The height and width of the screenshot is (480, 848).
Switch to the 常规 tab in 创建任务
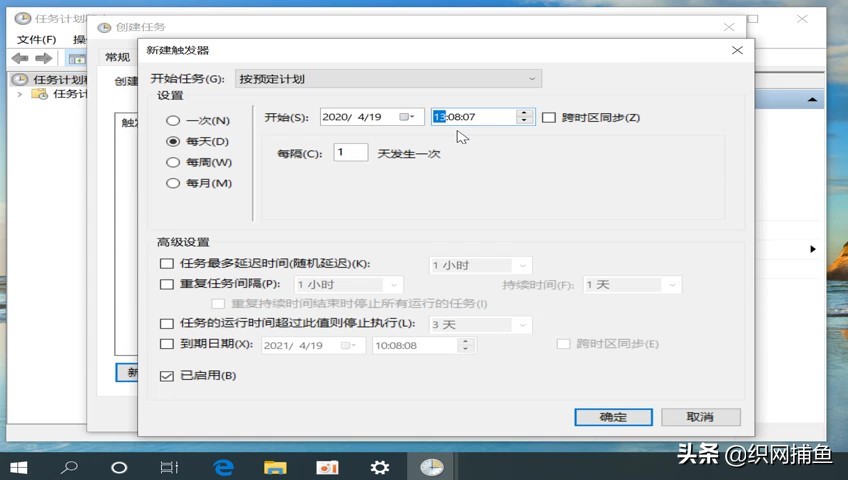pyautogui.click(x=117, y=57)
